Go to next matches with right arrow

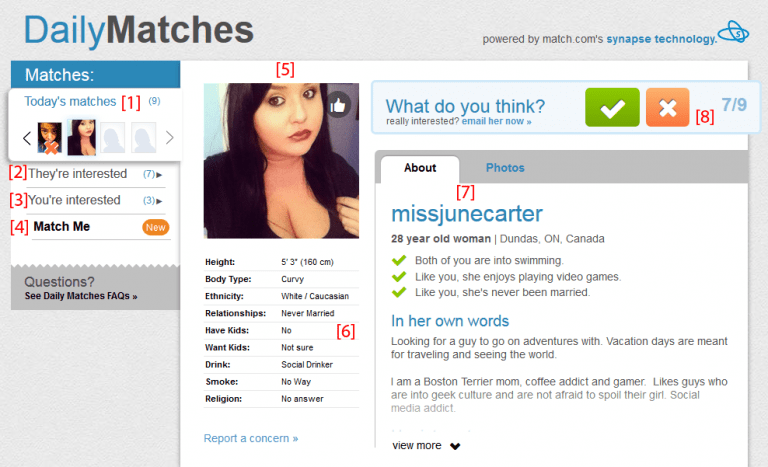point(169,138)
